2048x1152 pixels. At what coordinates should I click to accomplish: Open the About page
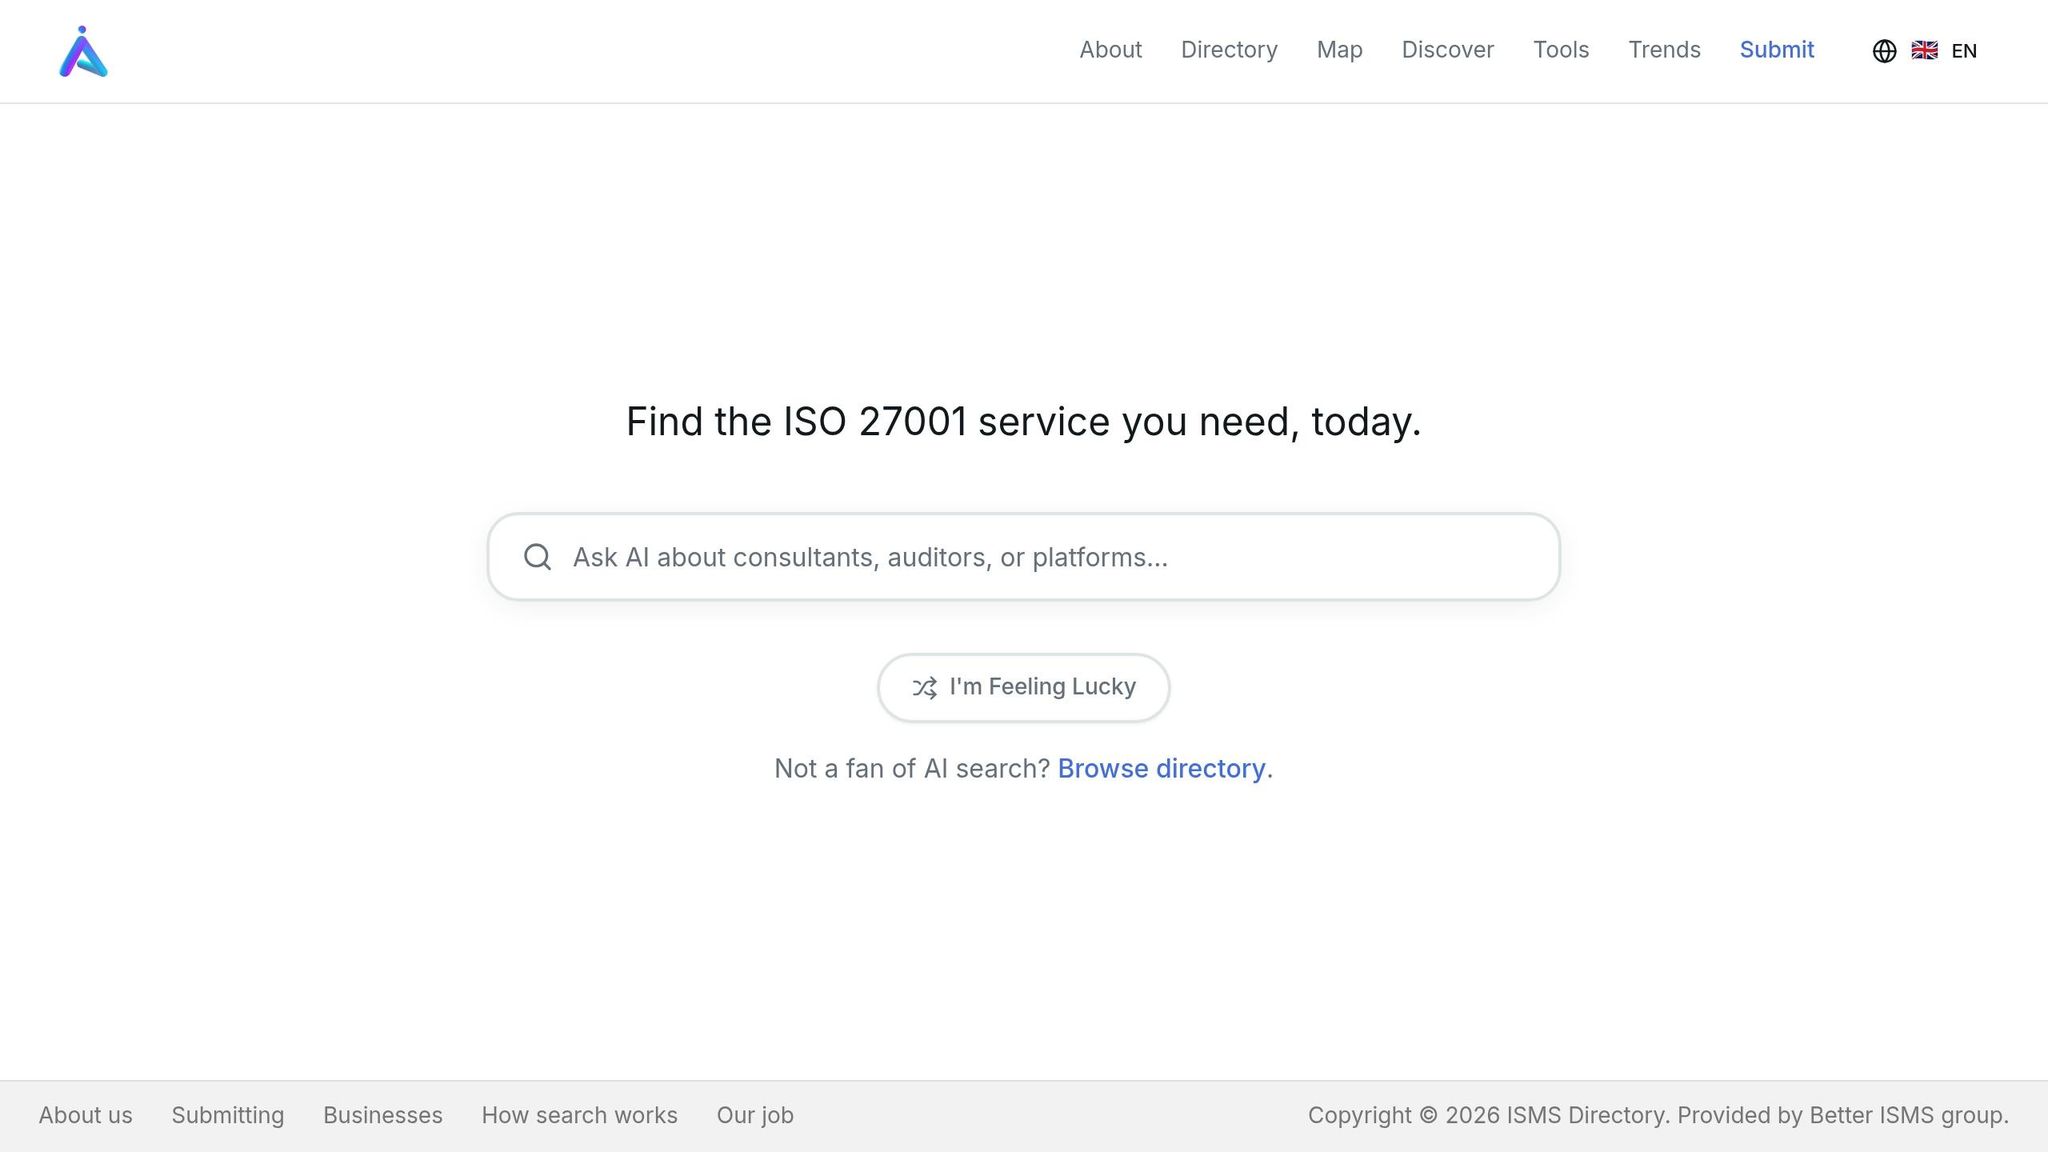(1110, 50)
